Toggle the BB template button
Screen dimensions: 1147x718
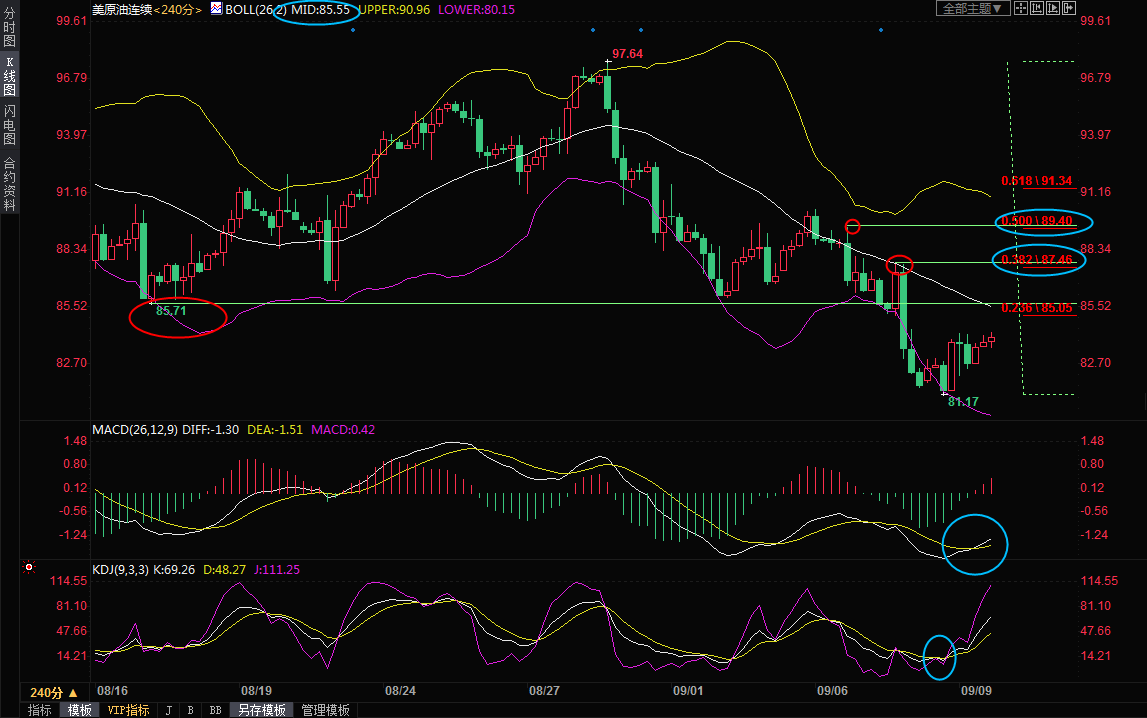(215, 710)
